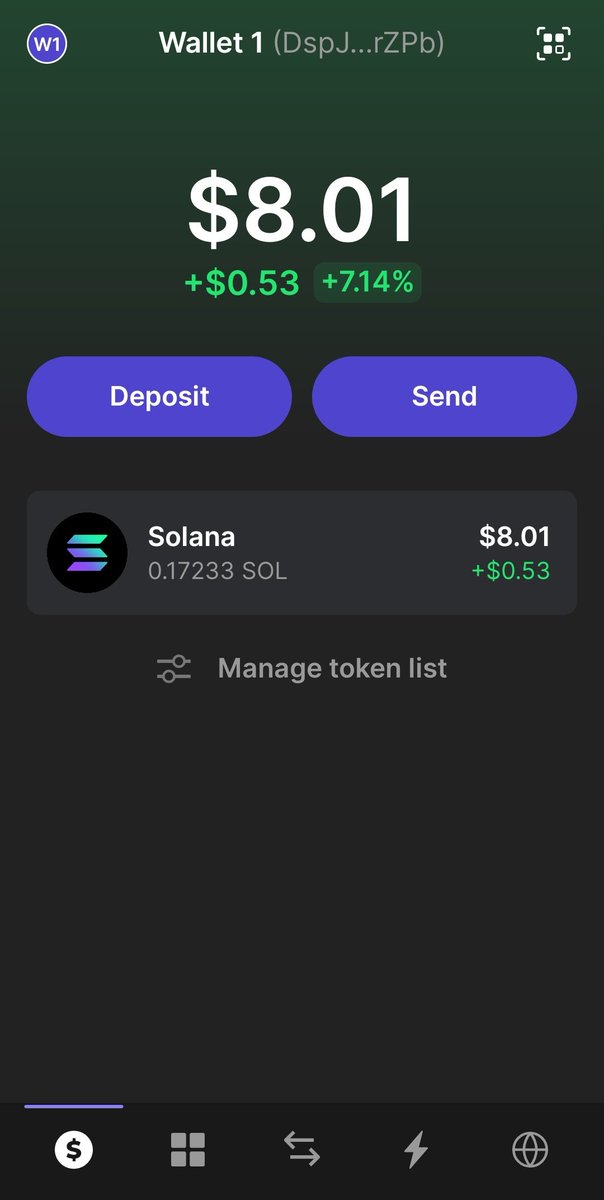Click the Deposit button
The image size is (604, 1200).
click(x=159, y=396)
